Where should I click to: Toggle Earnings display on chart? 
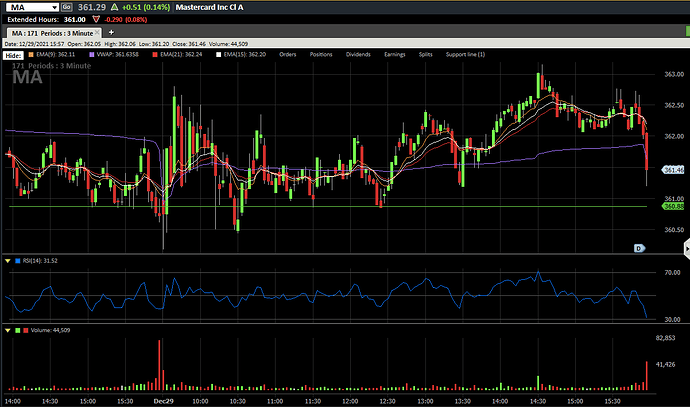tap(394, 55)
